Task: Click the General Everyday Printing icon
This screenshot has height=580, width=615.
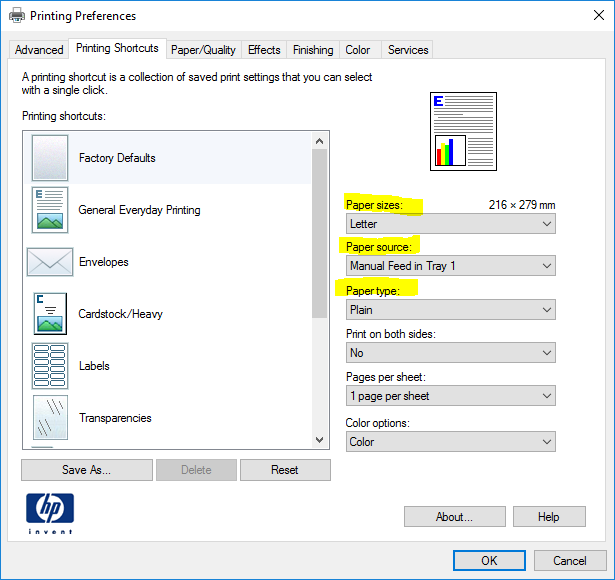Action: pyautogui.click(x=50, y=210)
